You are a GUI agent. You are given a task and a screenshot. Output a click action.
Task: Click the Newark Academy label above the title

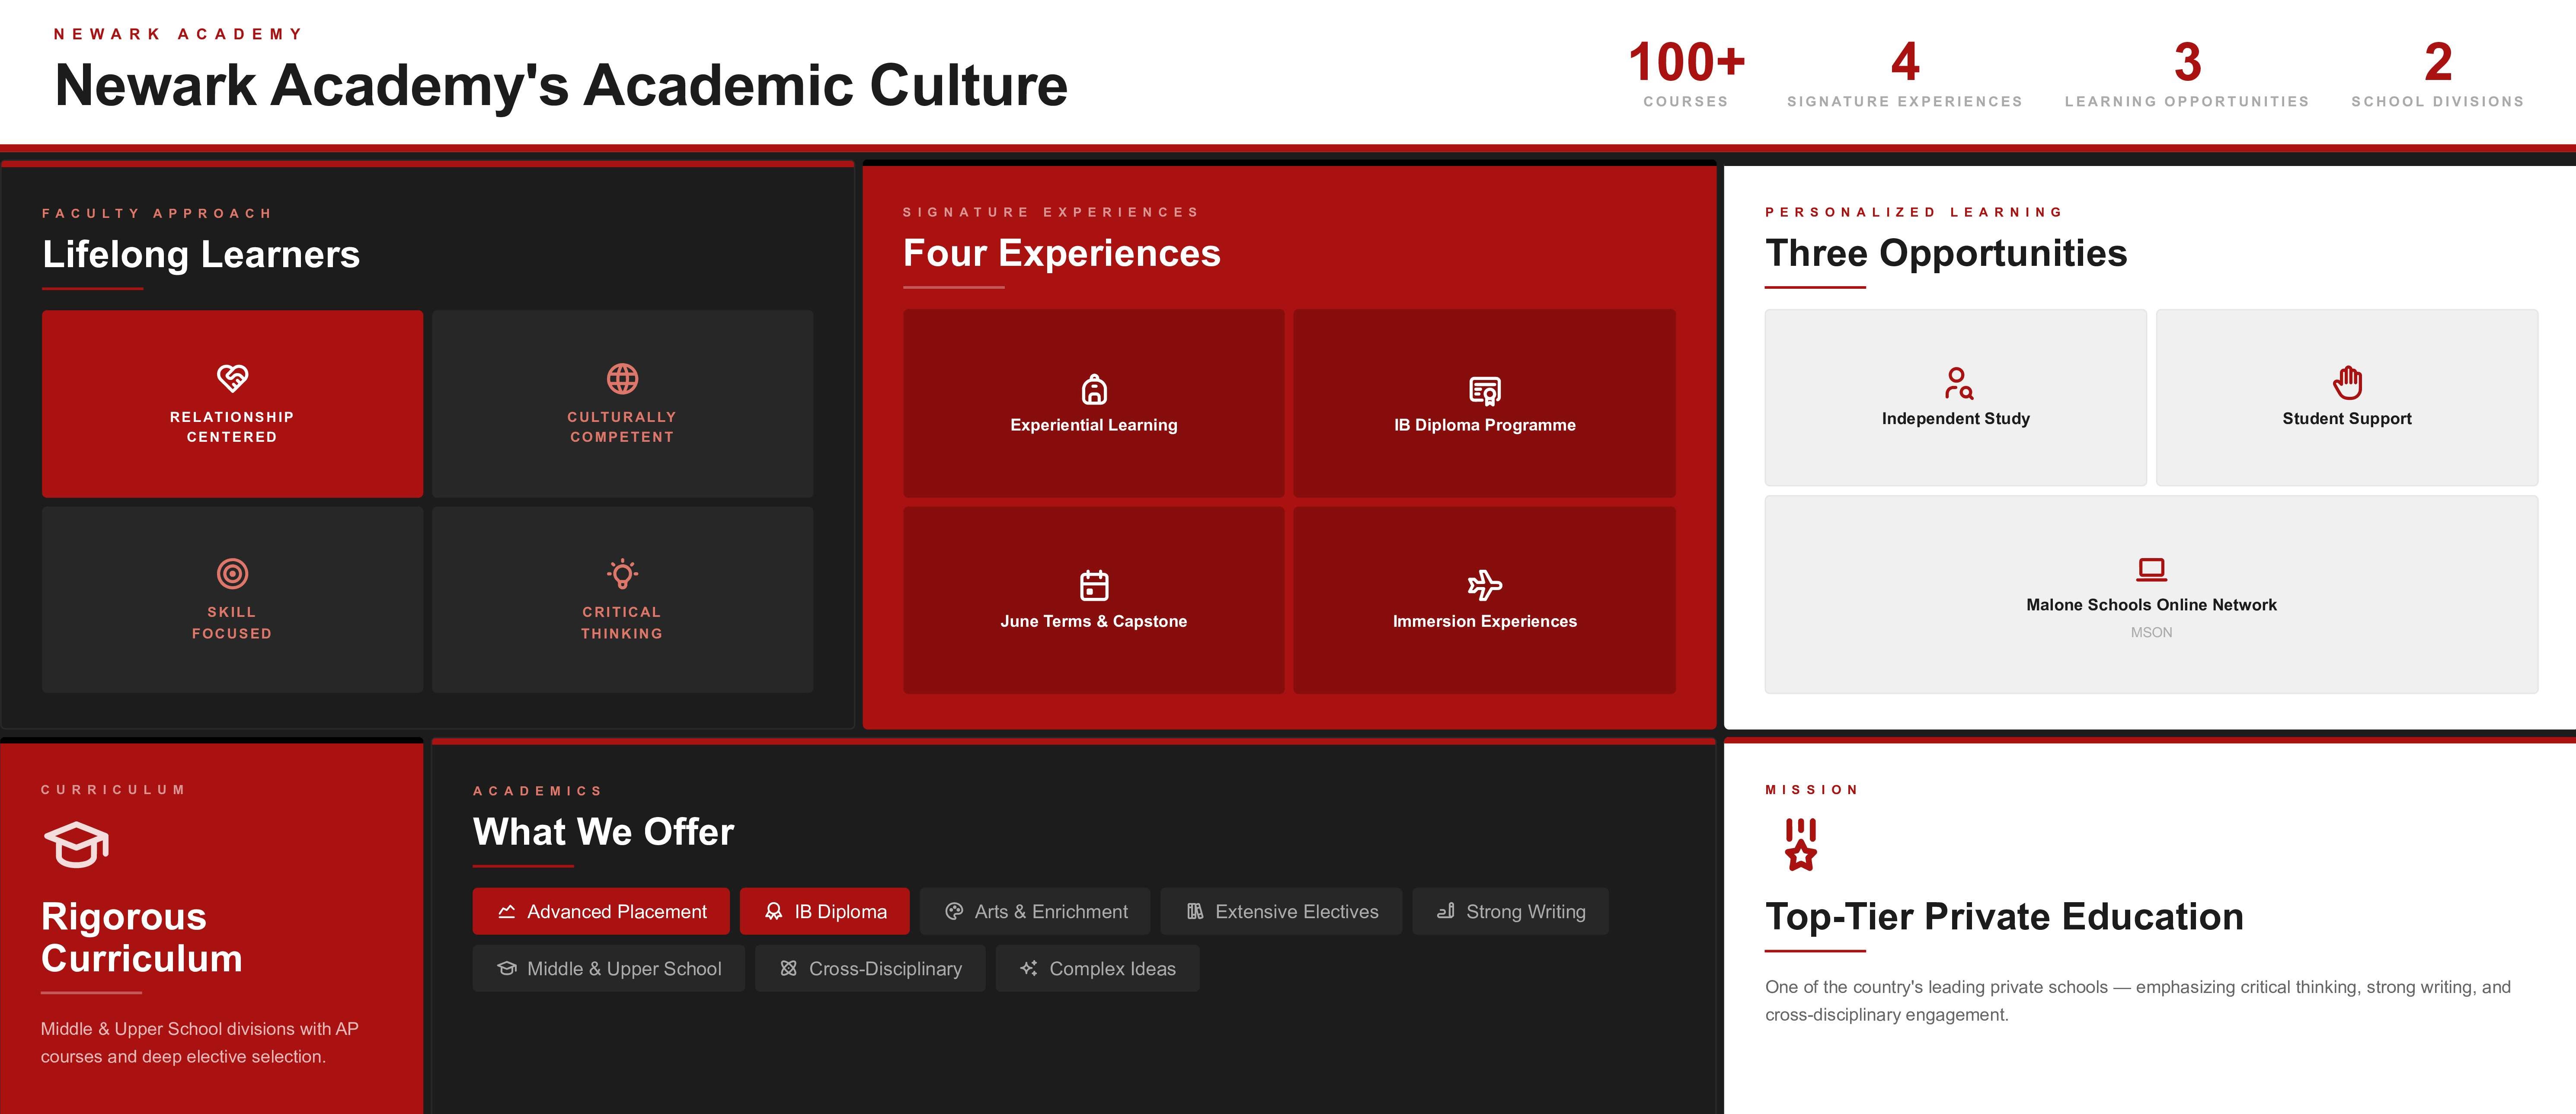(x=178, y=34)
